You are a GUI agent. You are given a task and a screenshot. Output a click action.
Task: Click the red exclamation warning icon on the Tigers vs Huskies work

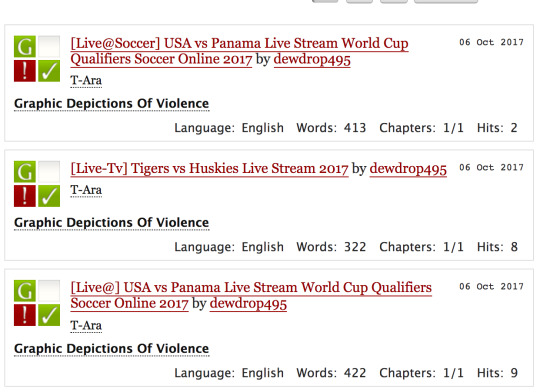coord(25,196)
